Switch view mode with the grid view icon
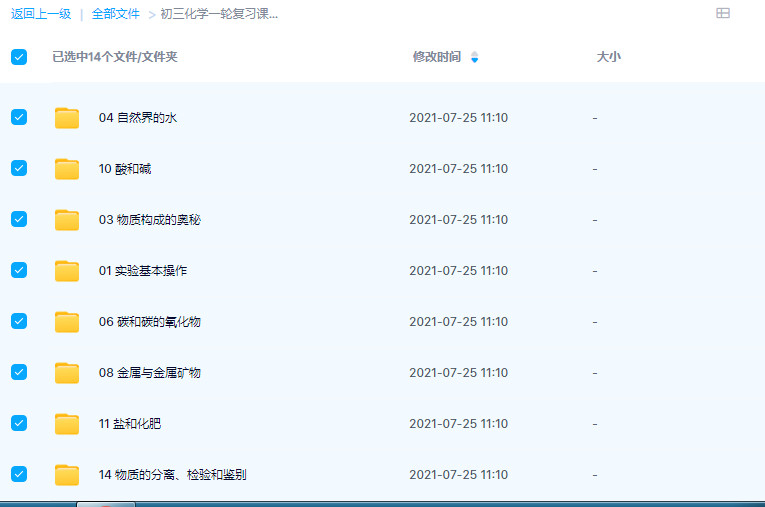This screenshot has width=765, height=507. click(x=723, y=13)
